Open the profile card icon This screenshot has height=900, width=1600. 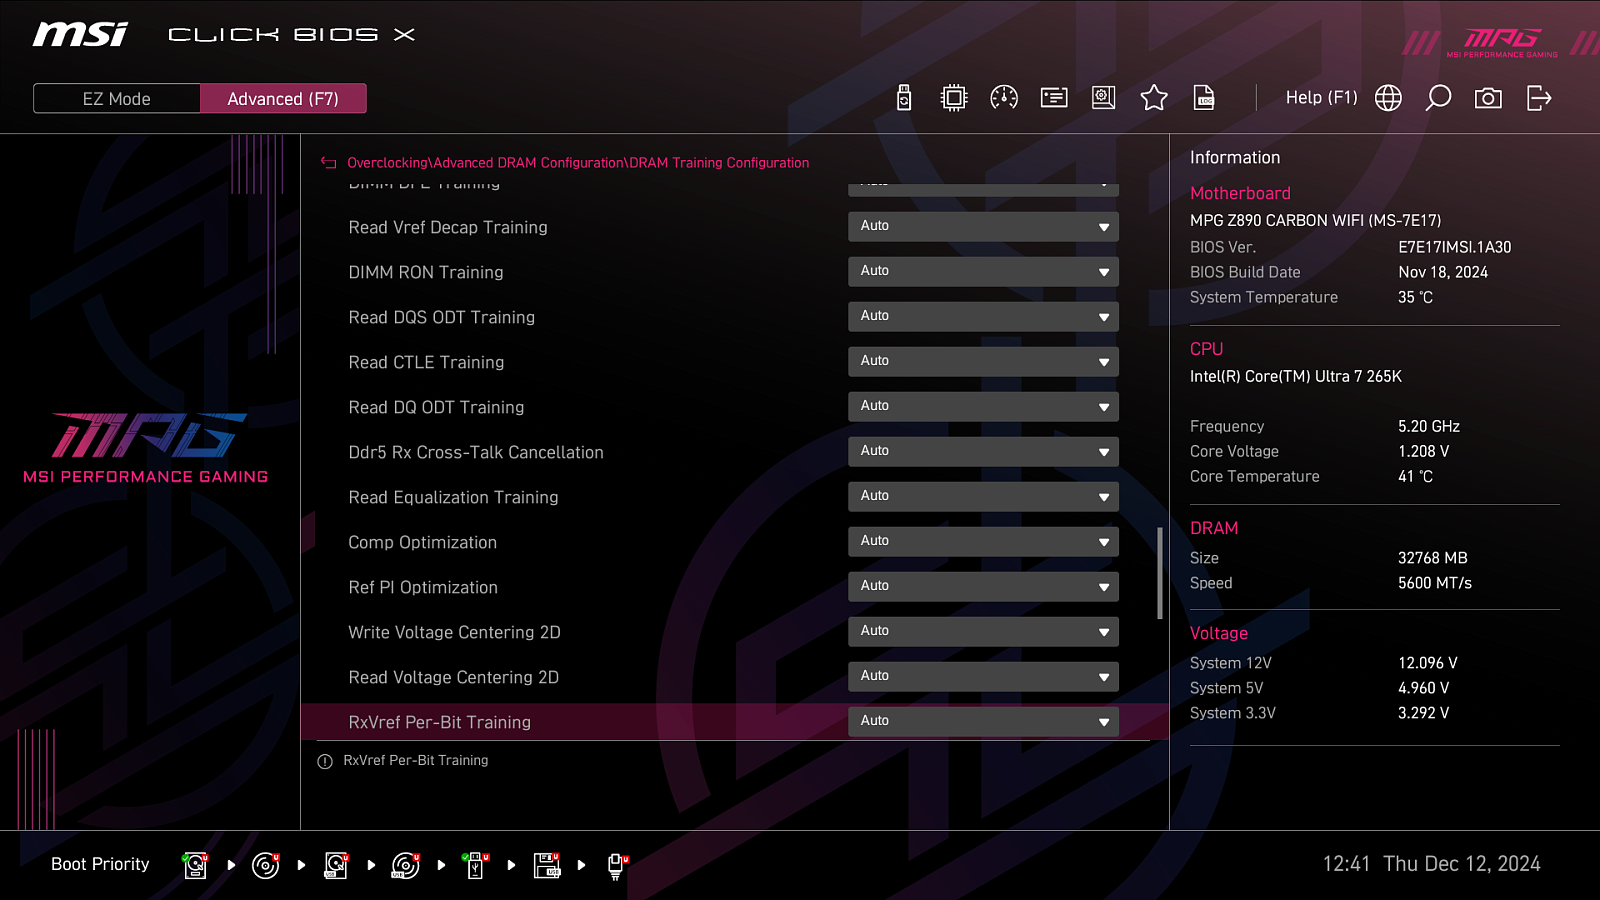(1054, 98)
